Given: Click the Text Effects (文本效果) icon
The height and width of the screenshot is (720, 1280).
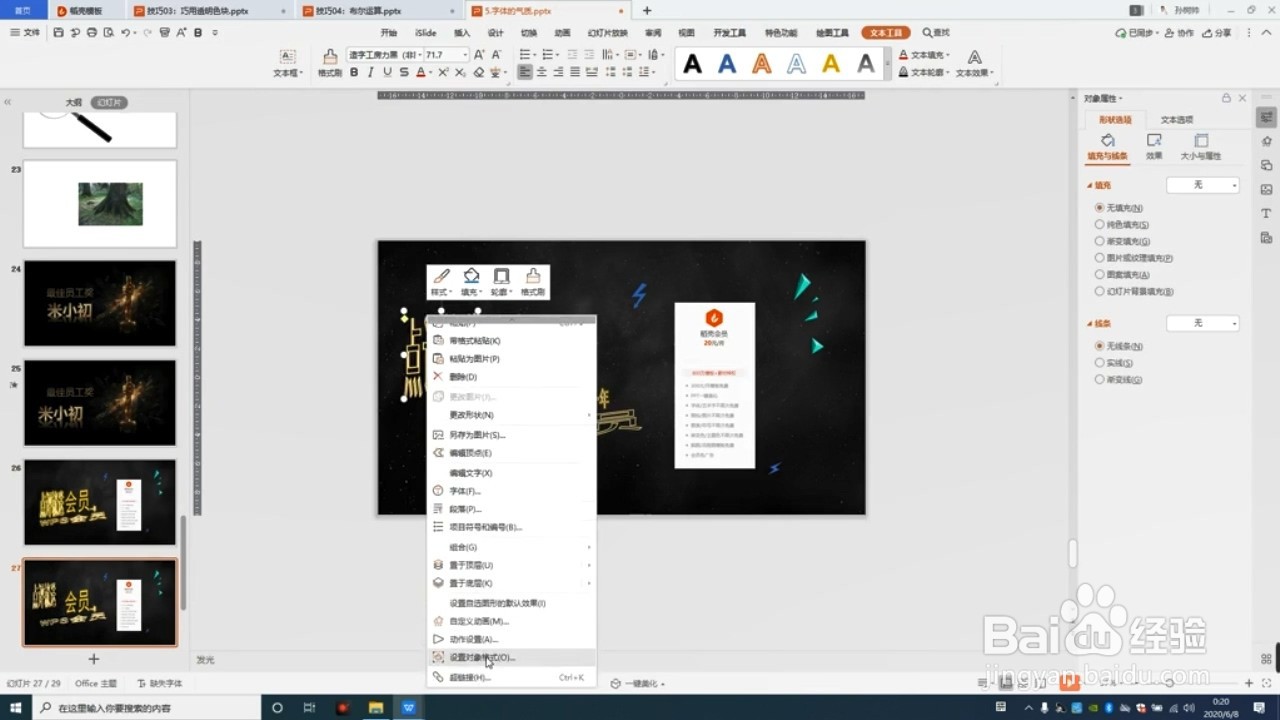Looking at the screenshot, I should pyautogui.click(x=974, y=57).
